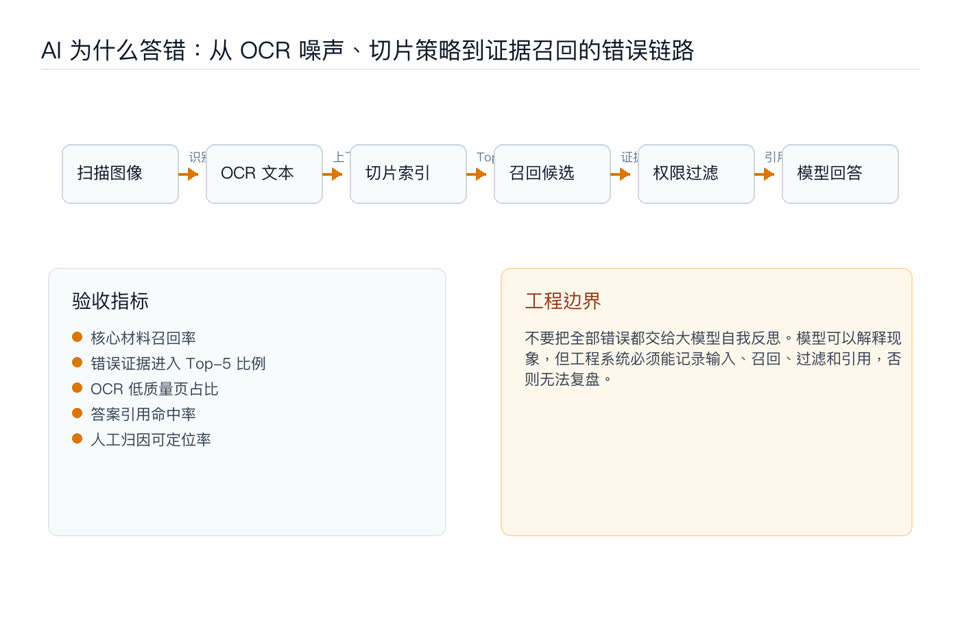The height and width of the screenshot is (618, 960).
Task: Click the paragraph starting with 不要把全部错误
Action: tap(713, 358)
